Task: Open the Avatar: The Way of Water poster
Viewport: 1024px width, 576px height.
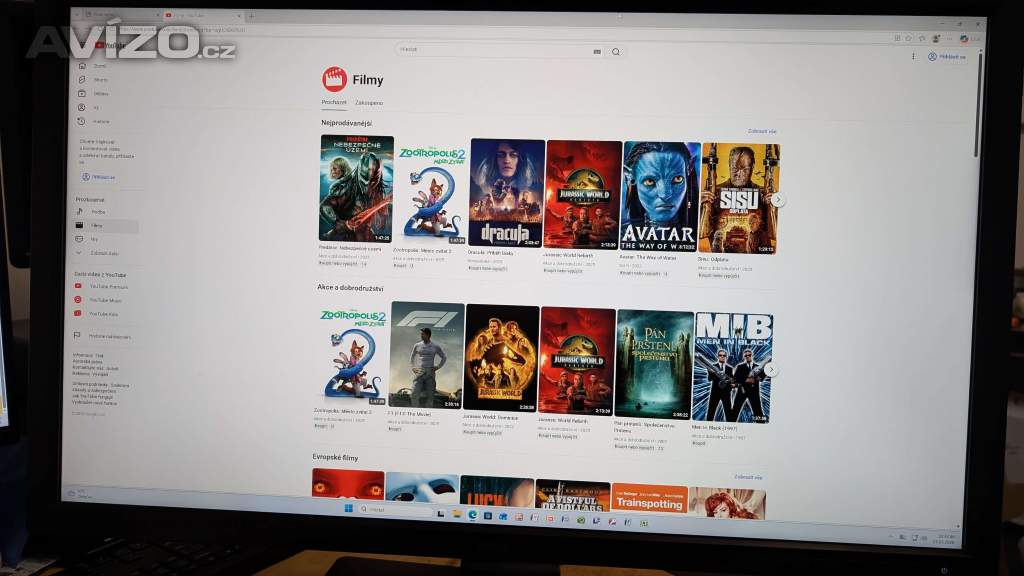Action: [x=660, y=196]
